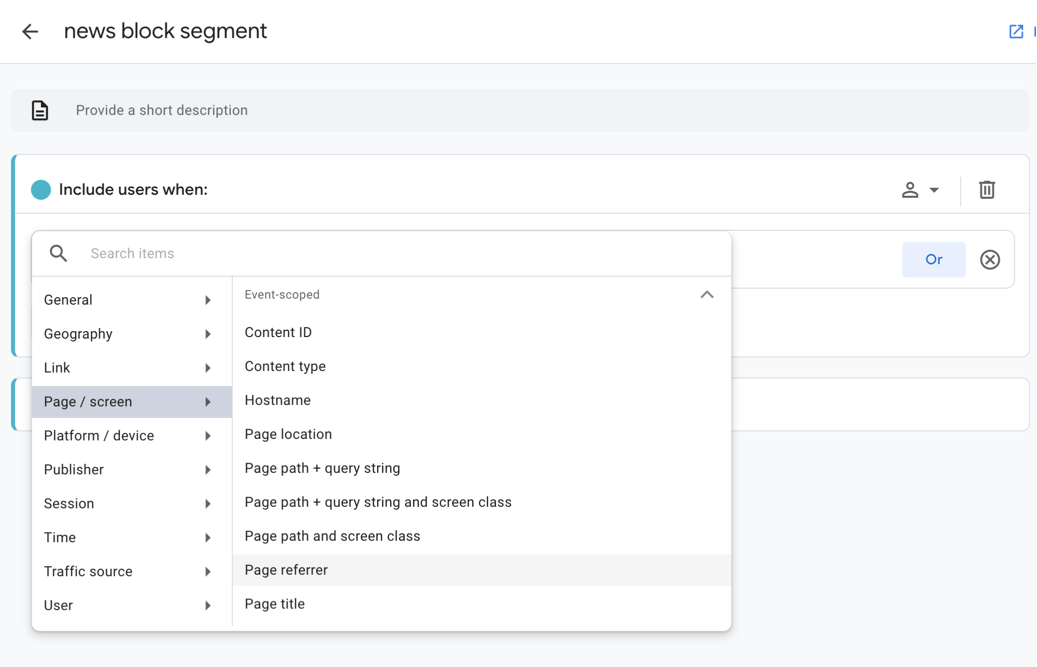Image resolution: width=1037 pixels, height=667 pixels.
Task: Open the Link category
Action: (x=132, y=368)
